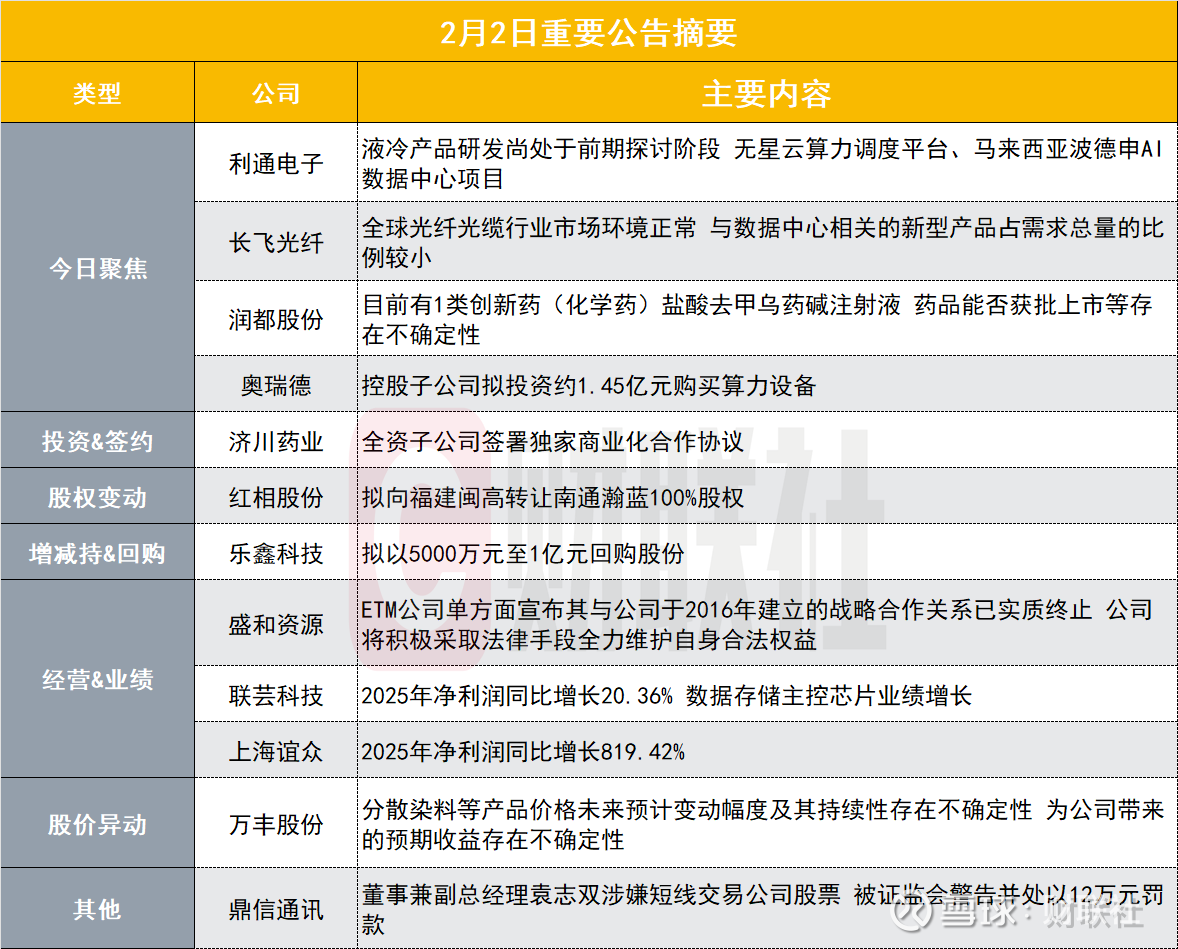Click the 公司 column header
The height and width of the screenshot is (949, 1178).
pyautogui.click(x=276, y=93)
